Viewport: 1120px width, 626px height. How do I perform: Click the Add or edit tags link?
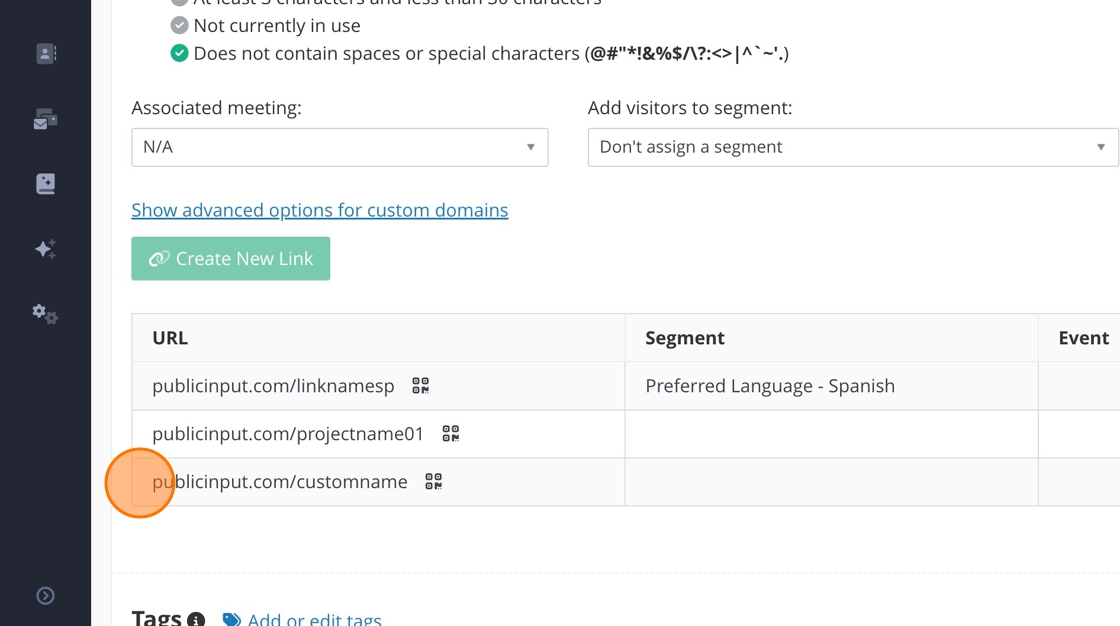point(314,620)
